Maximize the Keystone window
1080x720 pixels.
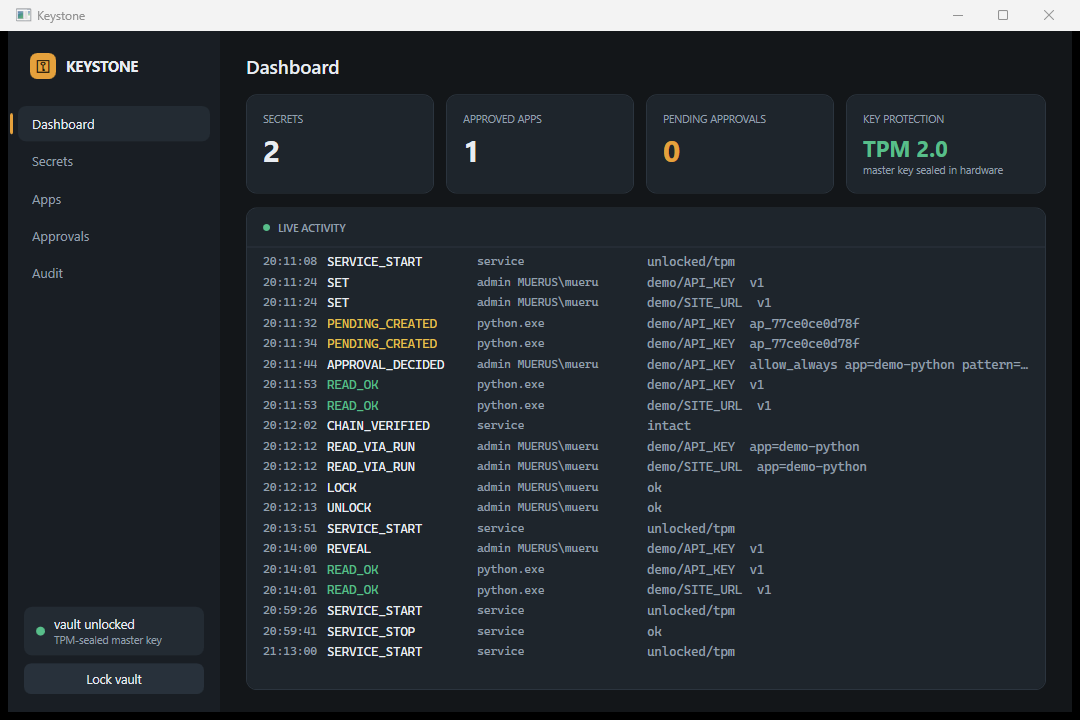[x=1003, y=15]
